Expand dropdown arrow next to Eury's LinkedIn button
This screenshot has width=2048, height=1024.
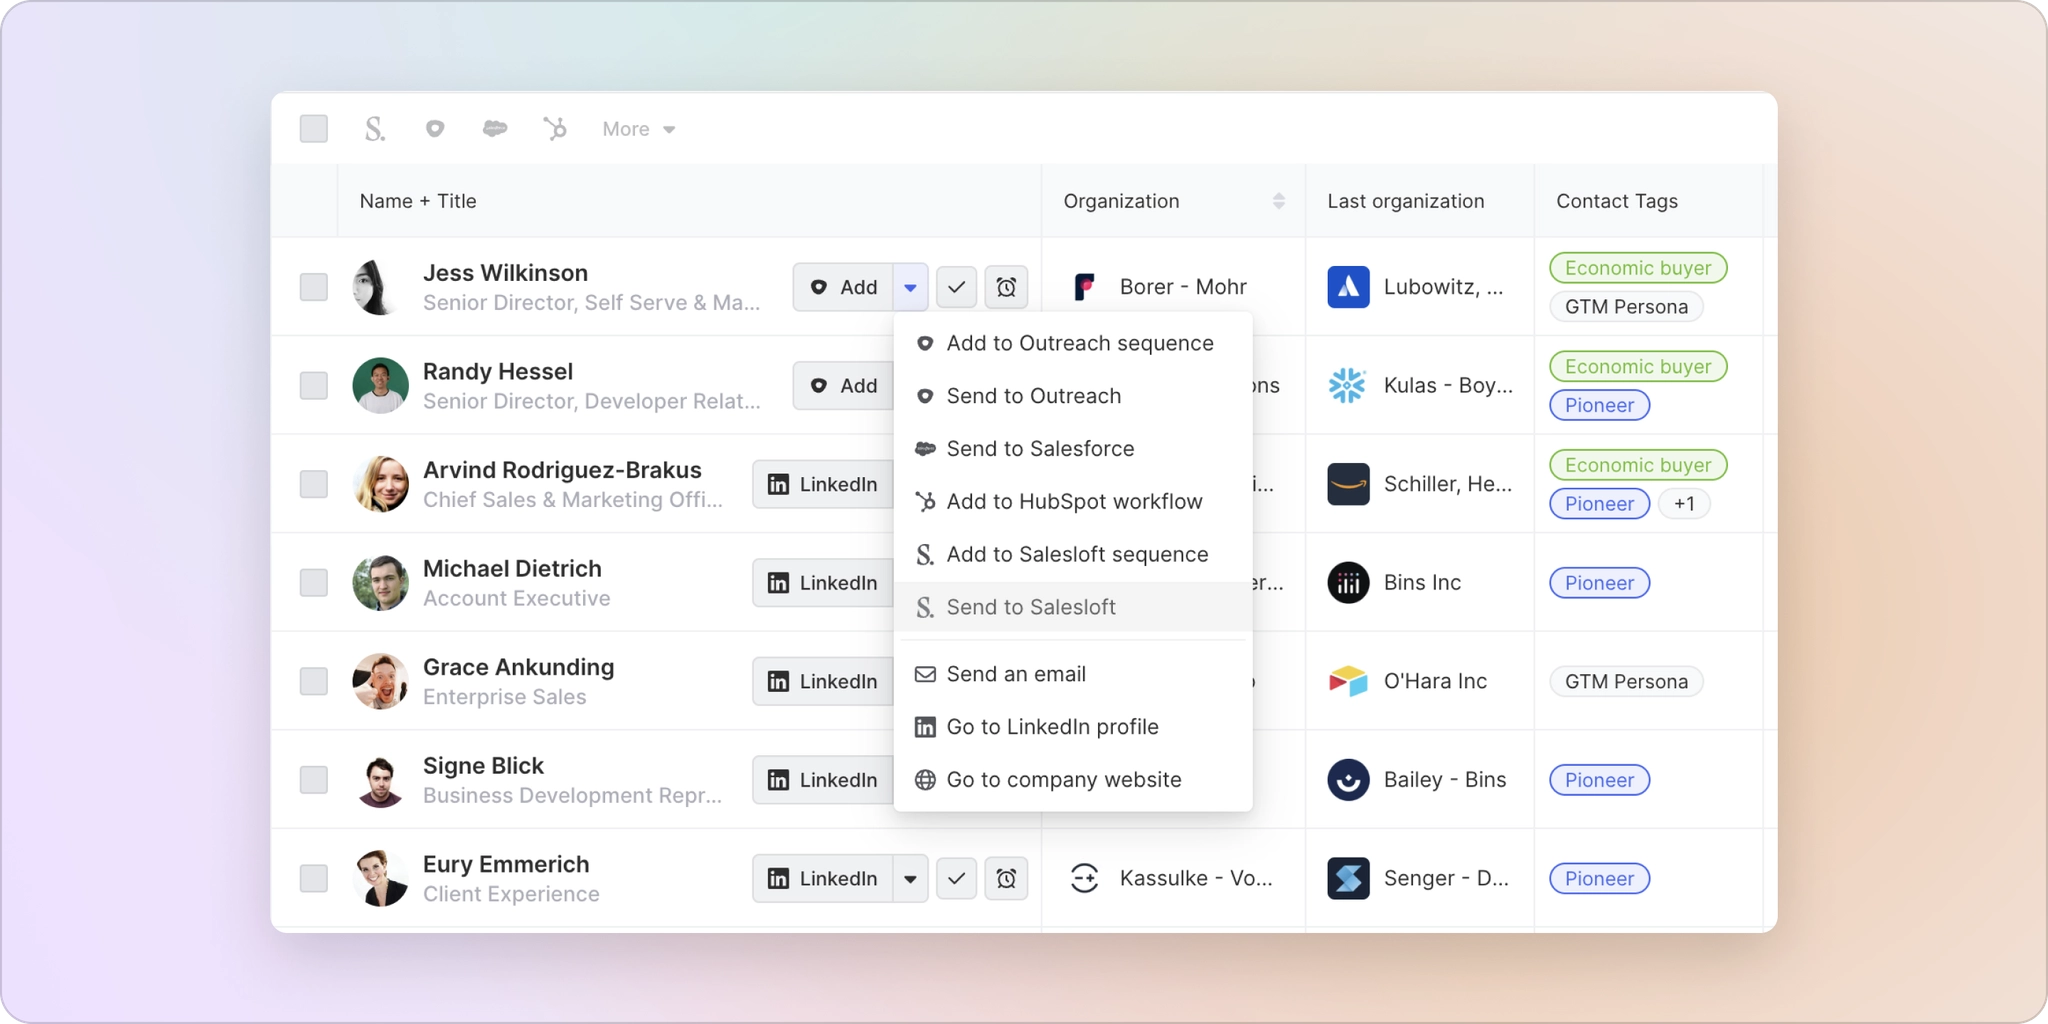910,879
